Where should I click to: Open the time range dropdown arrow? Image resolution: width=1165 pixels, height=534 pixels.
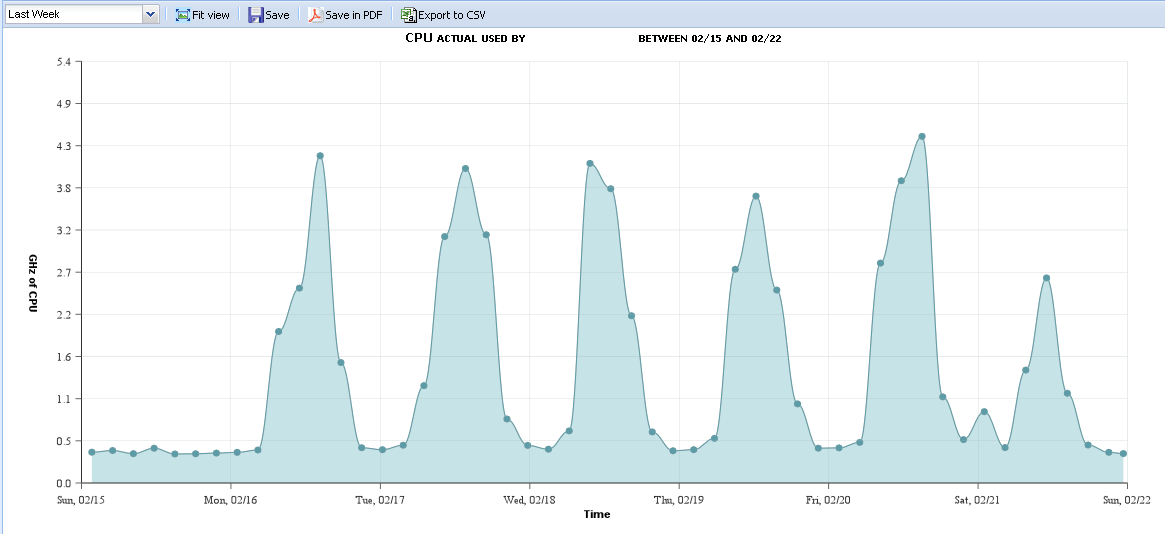coord(150,14)
